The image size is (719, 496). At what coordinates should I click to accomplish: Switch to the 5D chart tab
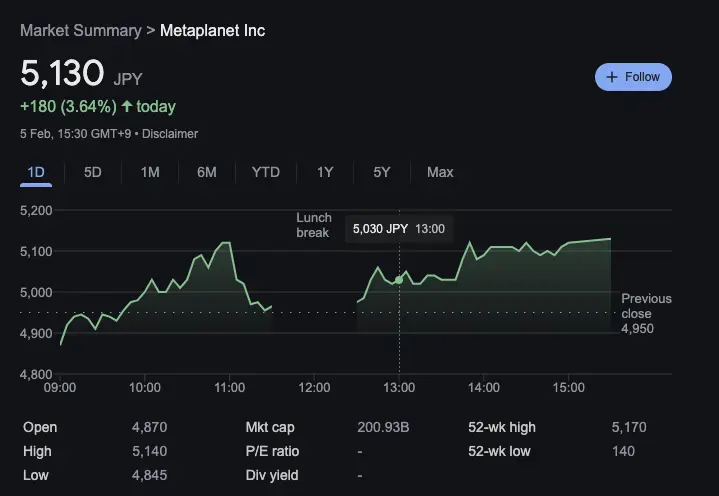(93, 172)
